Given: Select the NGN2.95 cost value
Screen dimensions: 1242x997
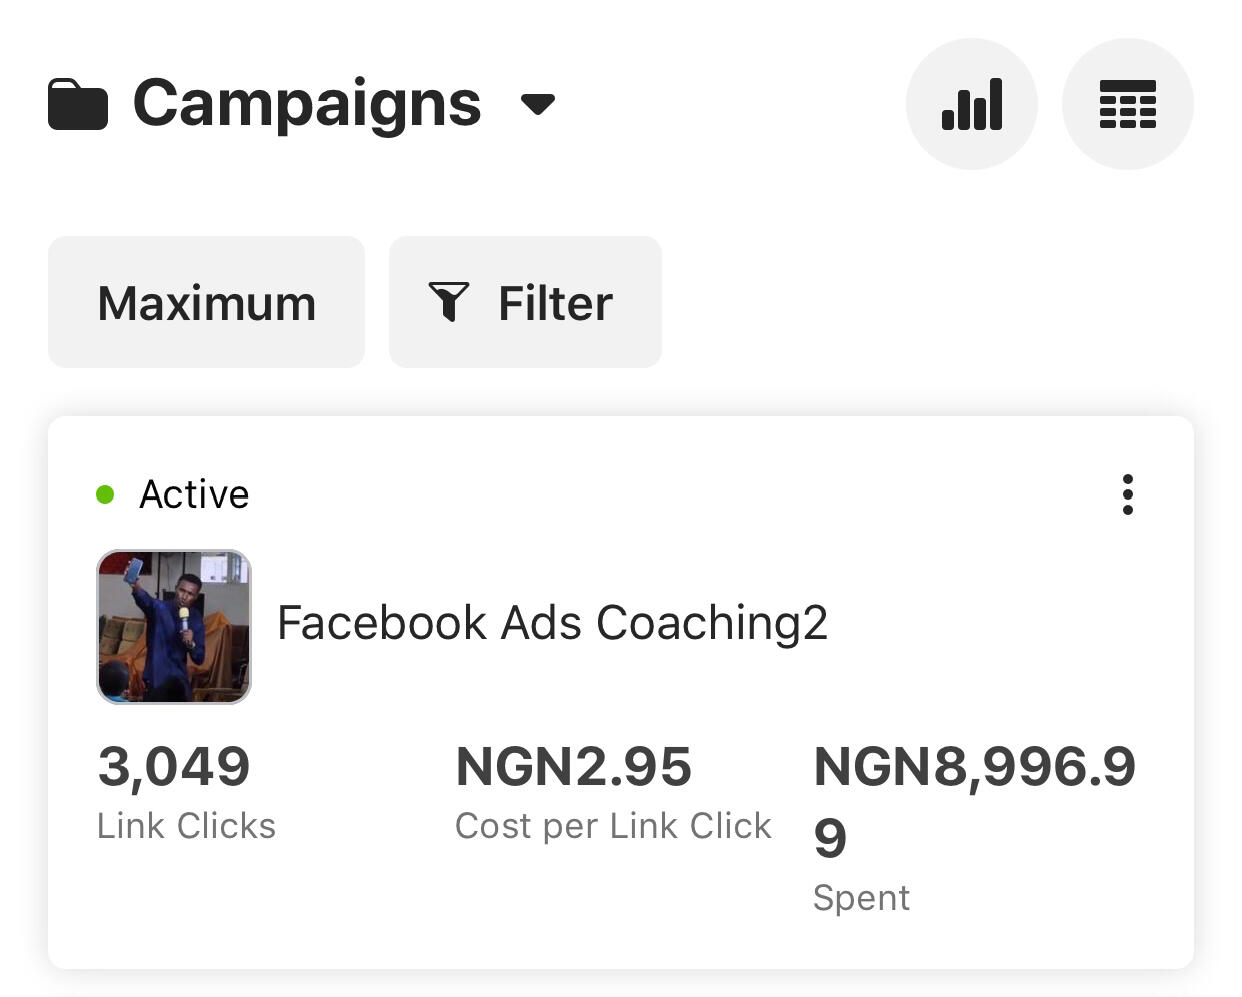Looking at the screenshot, I should pyautogui.click(x=573, y=766).
